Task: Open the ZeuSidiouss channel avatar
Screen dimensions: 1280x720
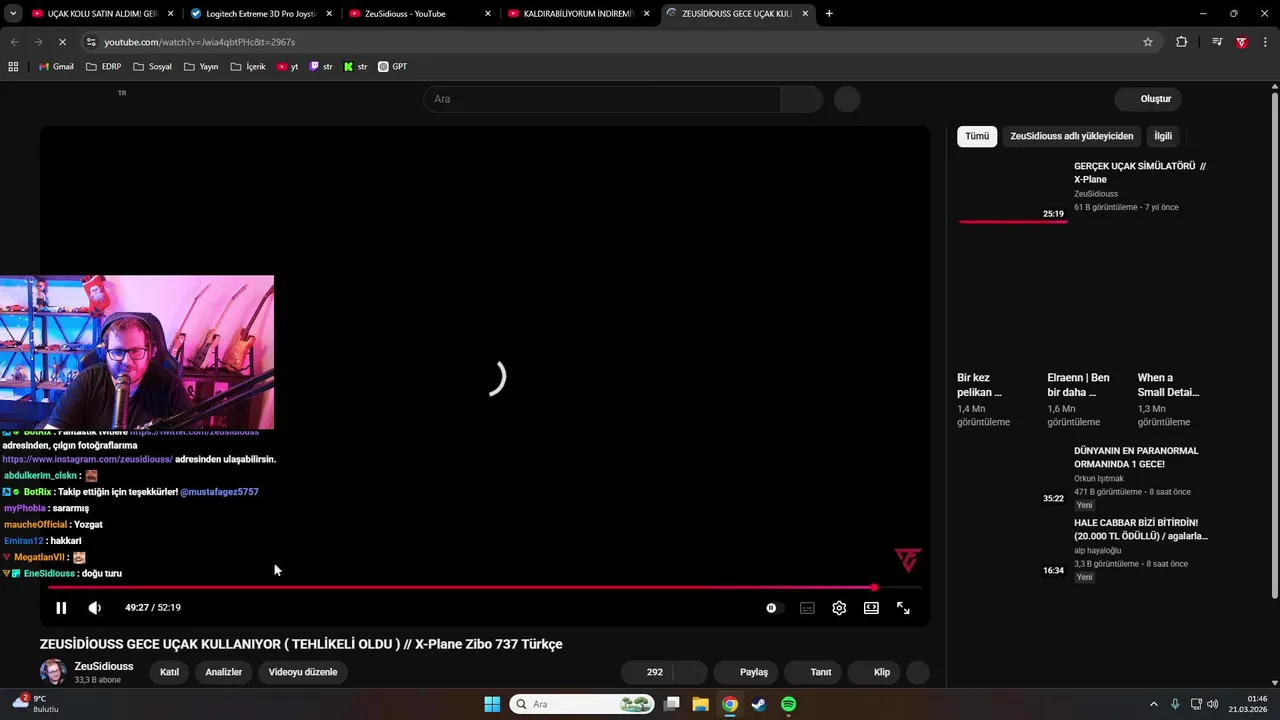Action: (x=53, y=672)
